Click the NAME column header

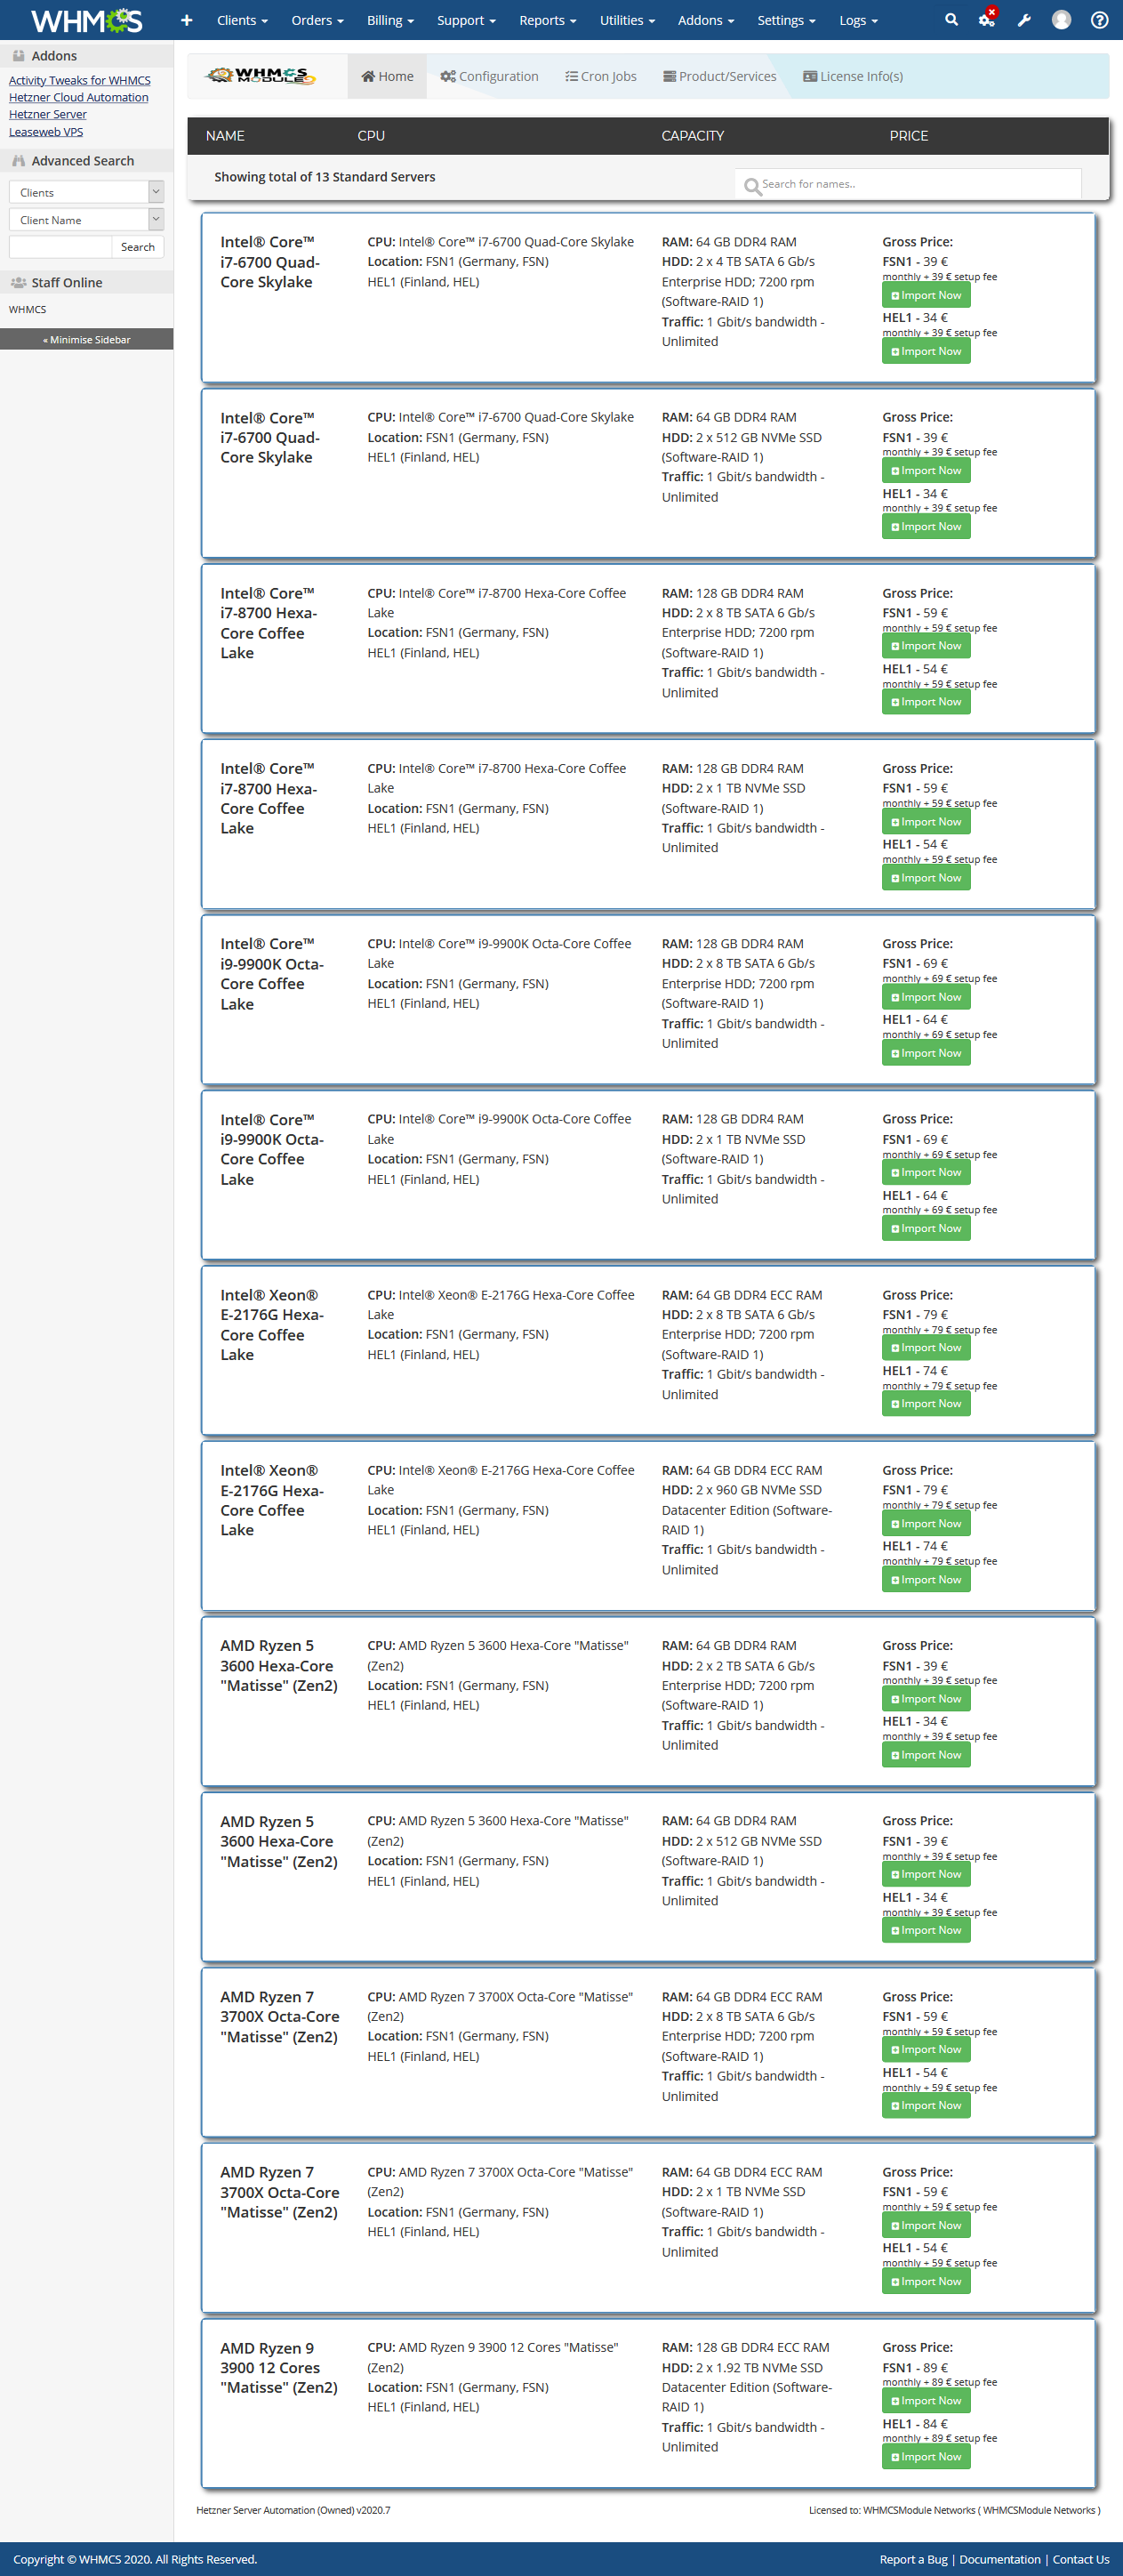click(x=225, y=136)
